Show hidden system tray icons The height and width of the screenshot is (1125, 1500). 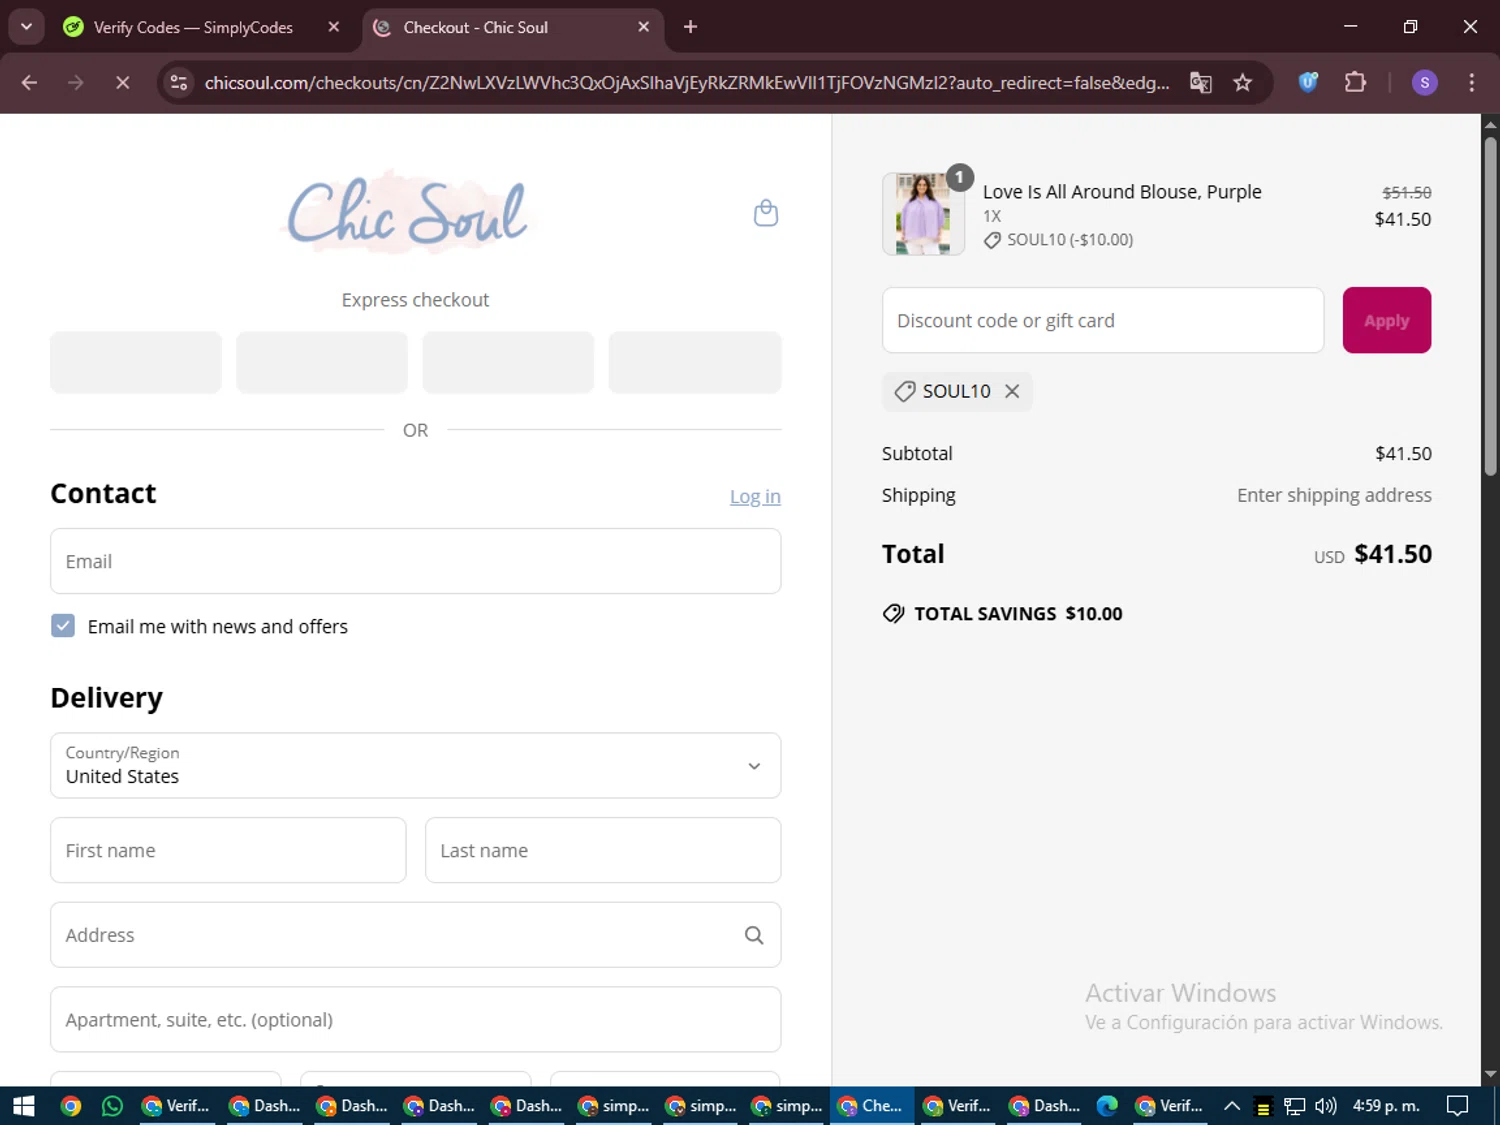tap(1232, 1106)
